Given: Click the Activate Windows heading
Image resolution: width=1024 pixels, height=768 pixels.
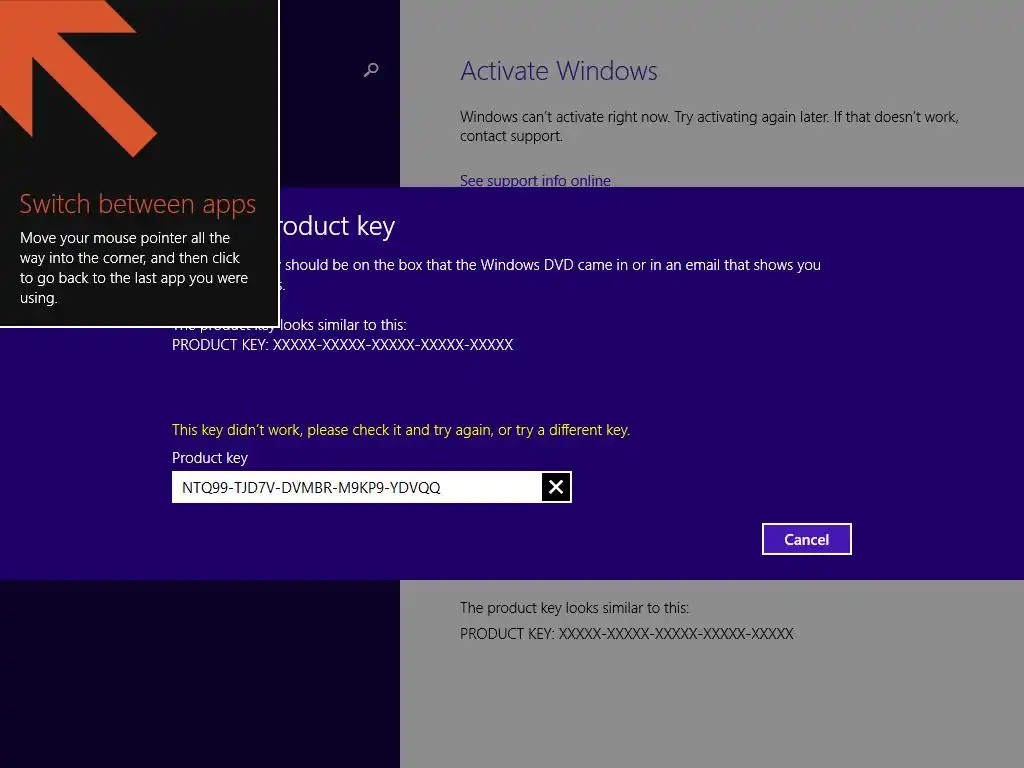Looking at the screenshot, I should pyautogui.click(x=559, y=71).
